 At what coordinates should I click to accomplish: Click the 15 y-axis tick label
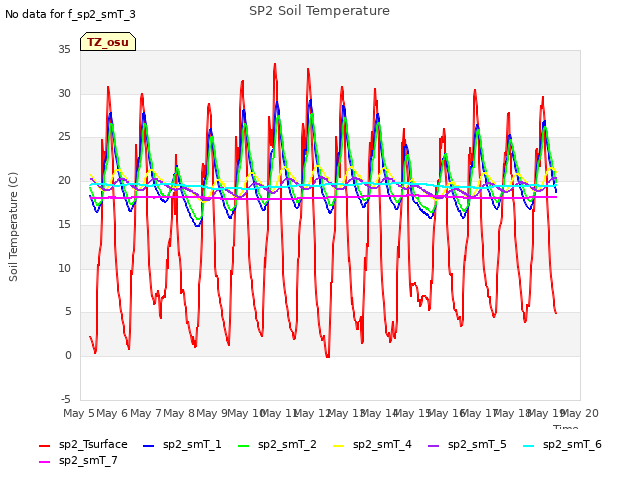click(x=64, y=224)
